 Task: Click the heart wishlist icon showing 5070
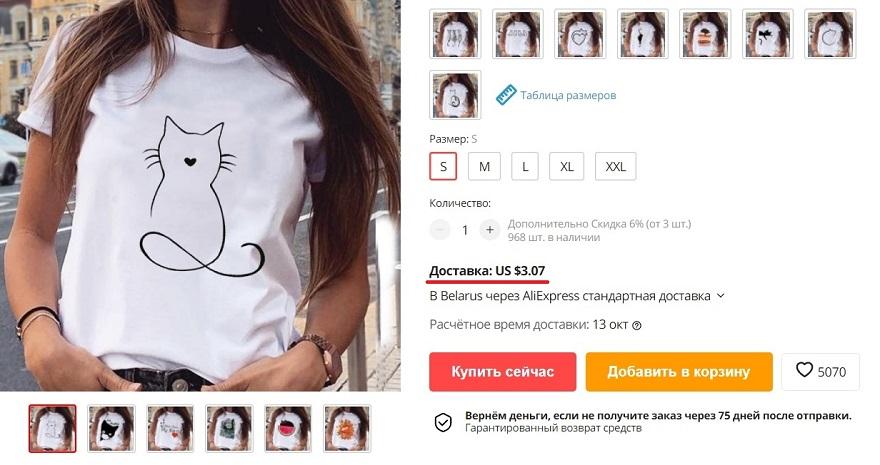[804, 370]
